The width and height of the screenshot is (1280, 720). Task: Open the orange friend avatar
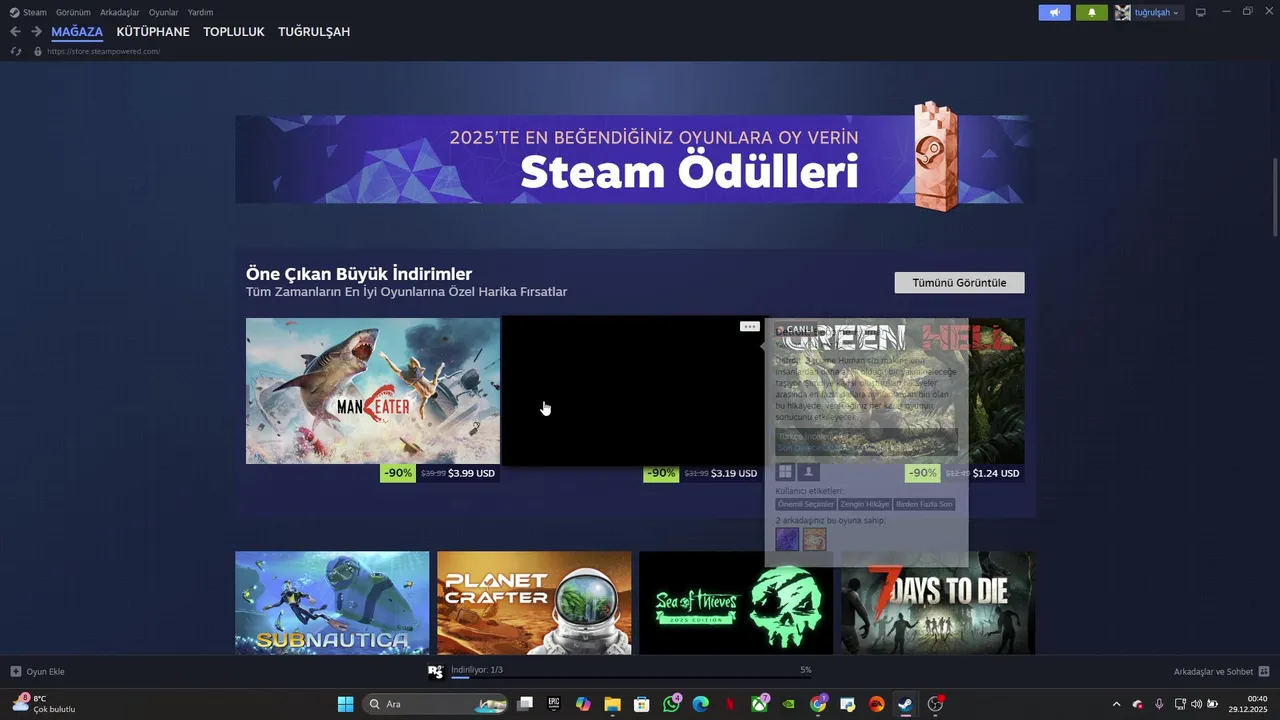(814, 540)
